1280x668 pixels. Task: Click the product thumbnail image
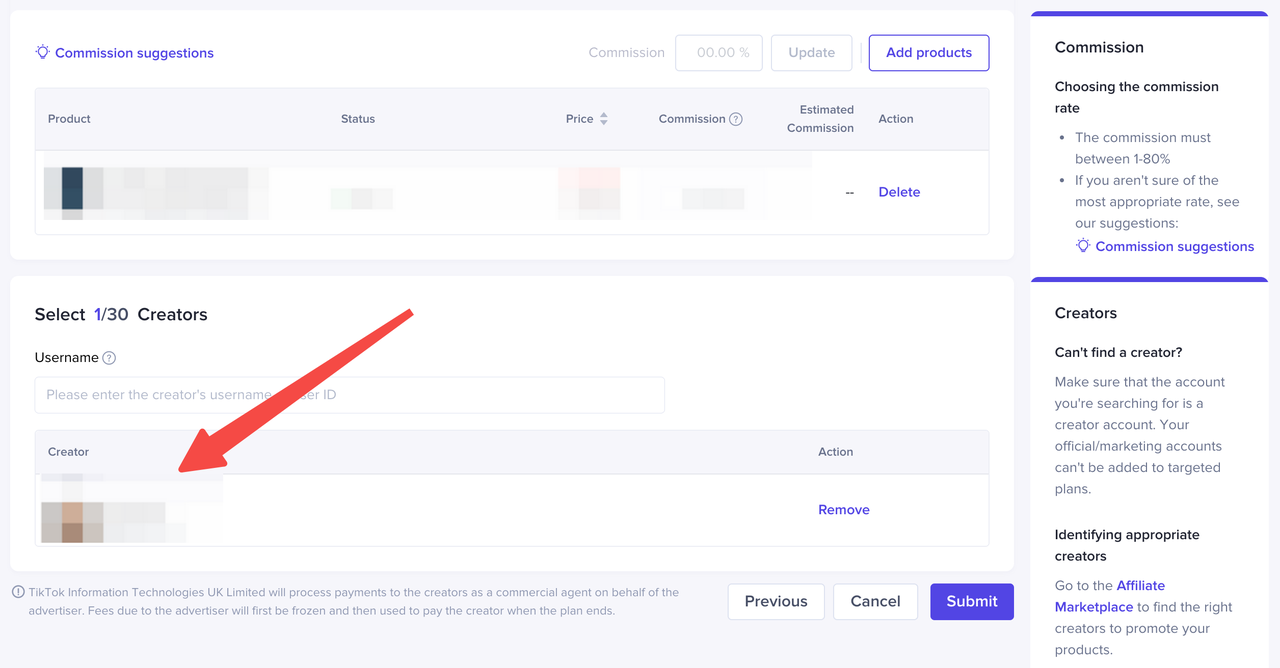pyautogui.click(x=72, y=191)
